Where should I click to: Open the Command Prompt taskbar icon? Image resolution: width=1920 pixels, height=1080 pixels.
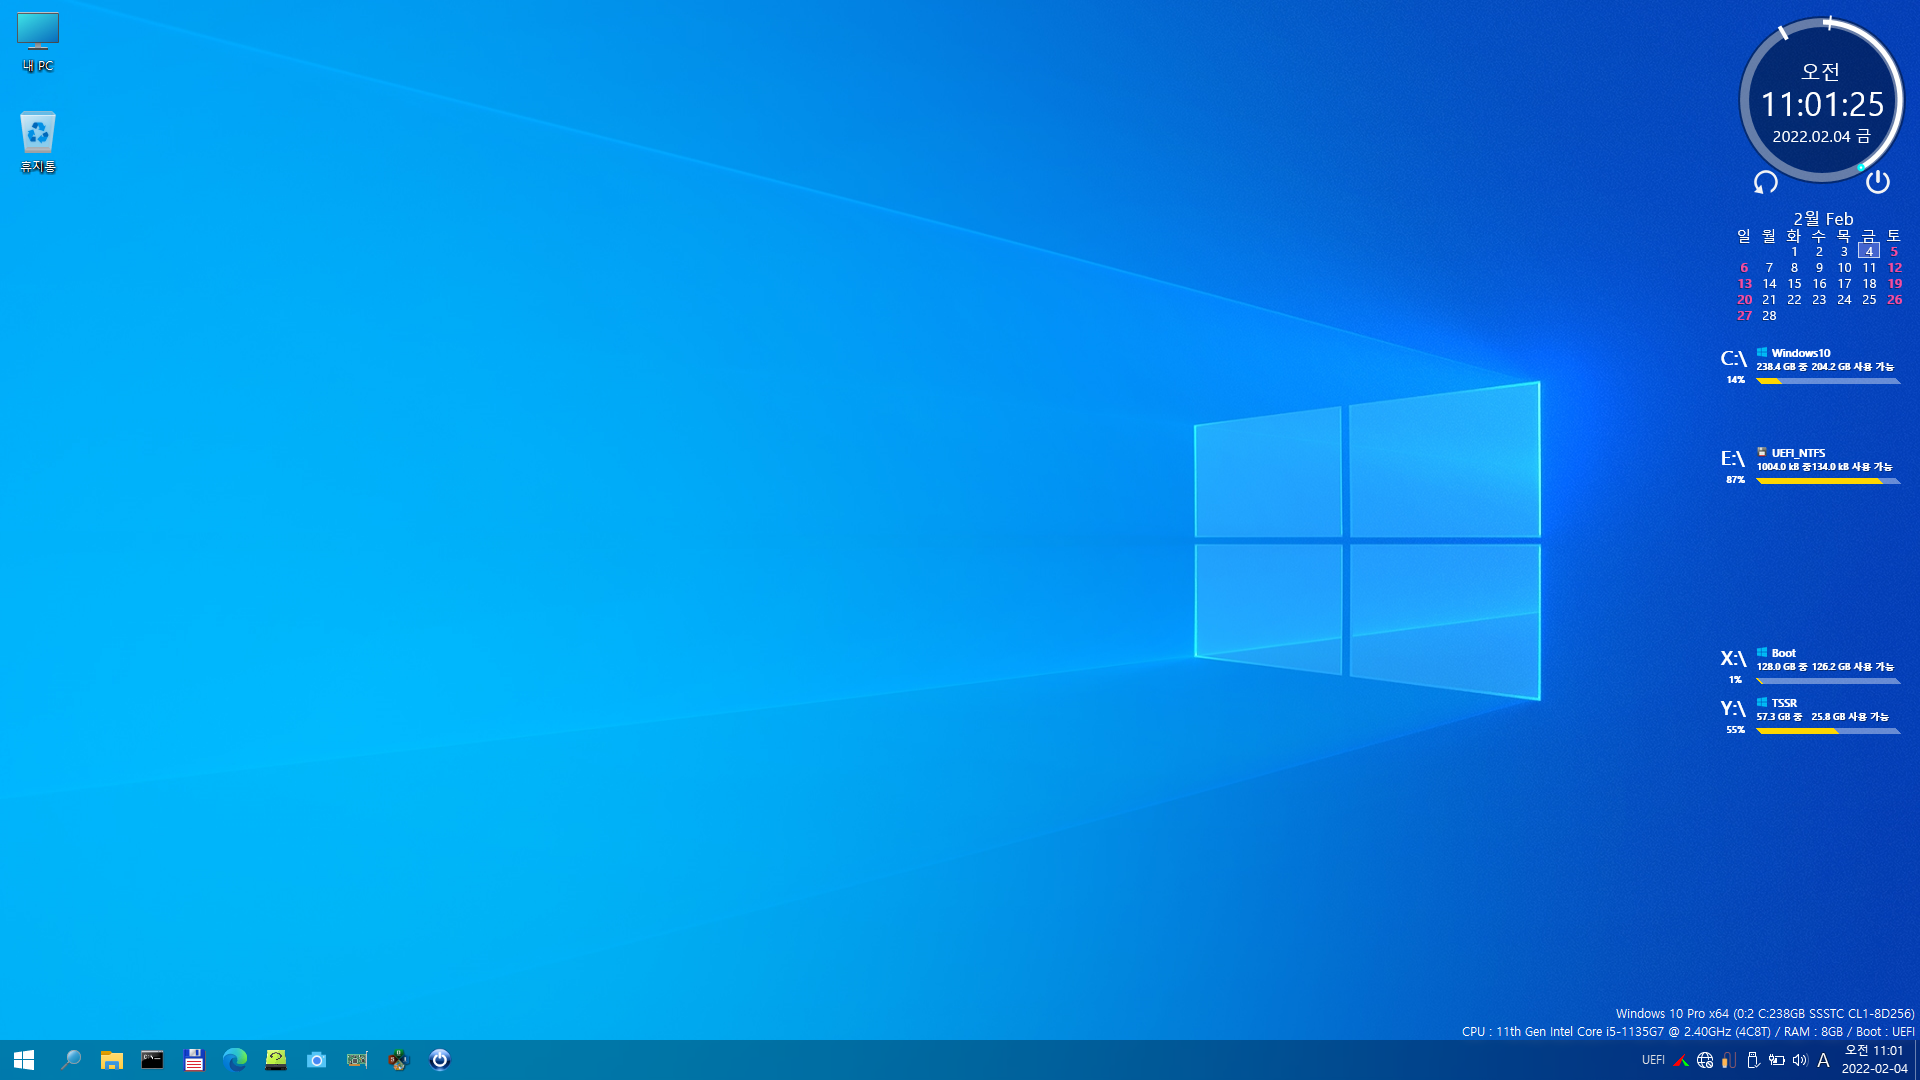click(152, 1060)
